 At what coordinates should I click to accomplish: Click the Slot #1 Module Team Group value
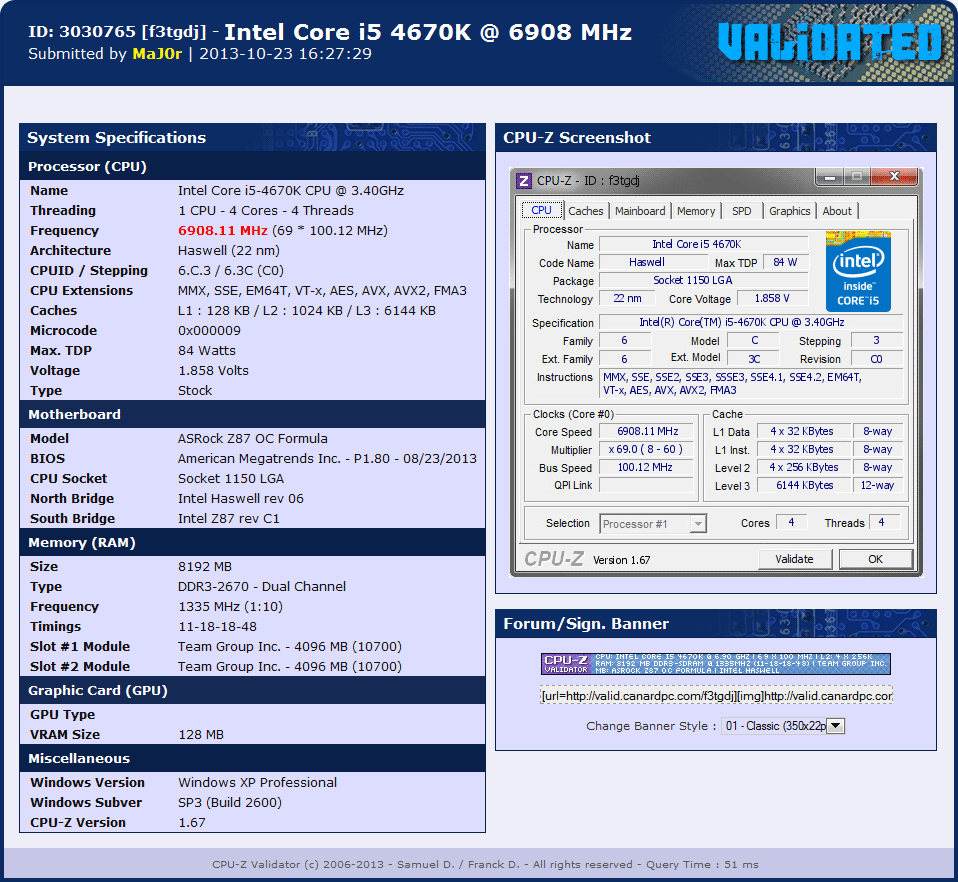point(290,646)
